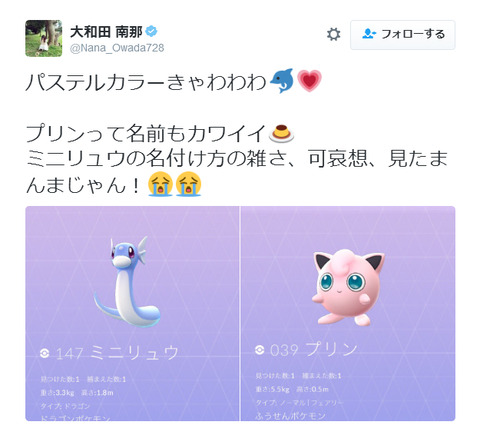480x425 pixels.
Task: Click tweet text パステルカラーきゃわわわ
Action: [146, 82]
